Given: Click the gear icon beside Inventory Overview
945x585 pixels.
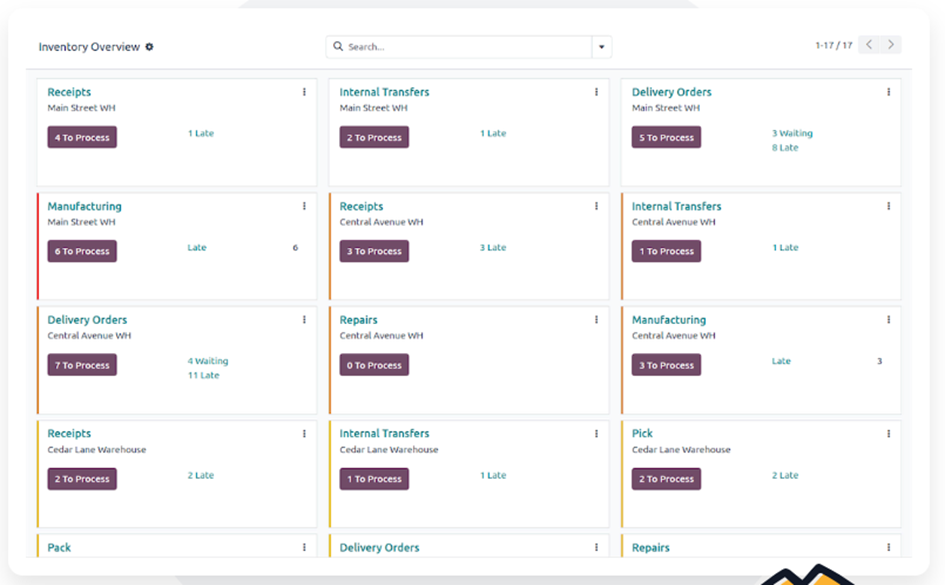Looking at the screenshot, I should (x=150, y=47).
